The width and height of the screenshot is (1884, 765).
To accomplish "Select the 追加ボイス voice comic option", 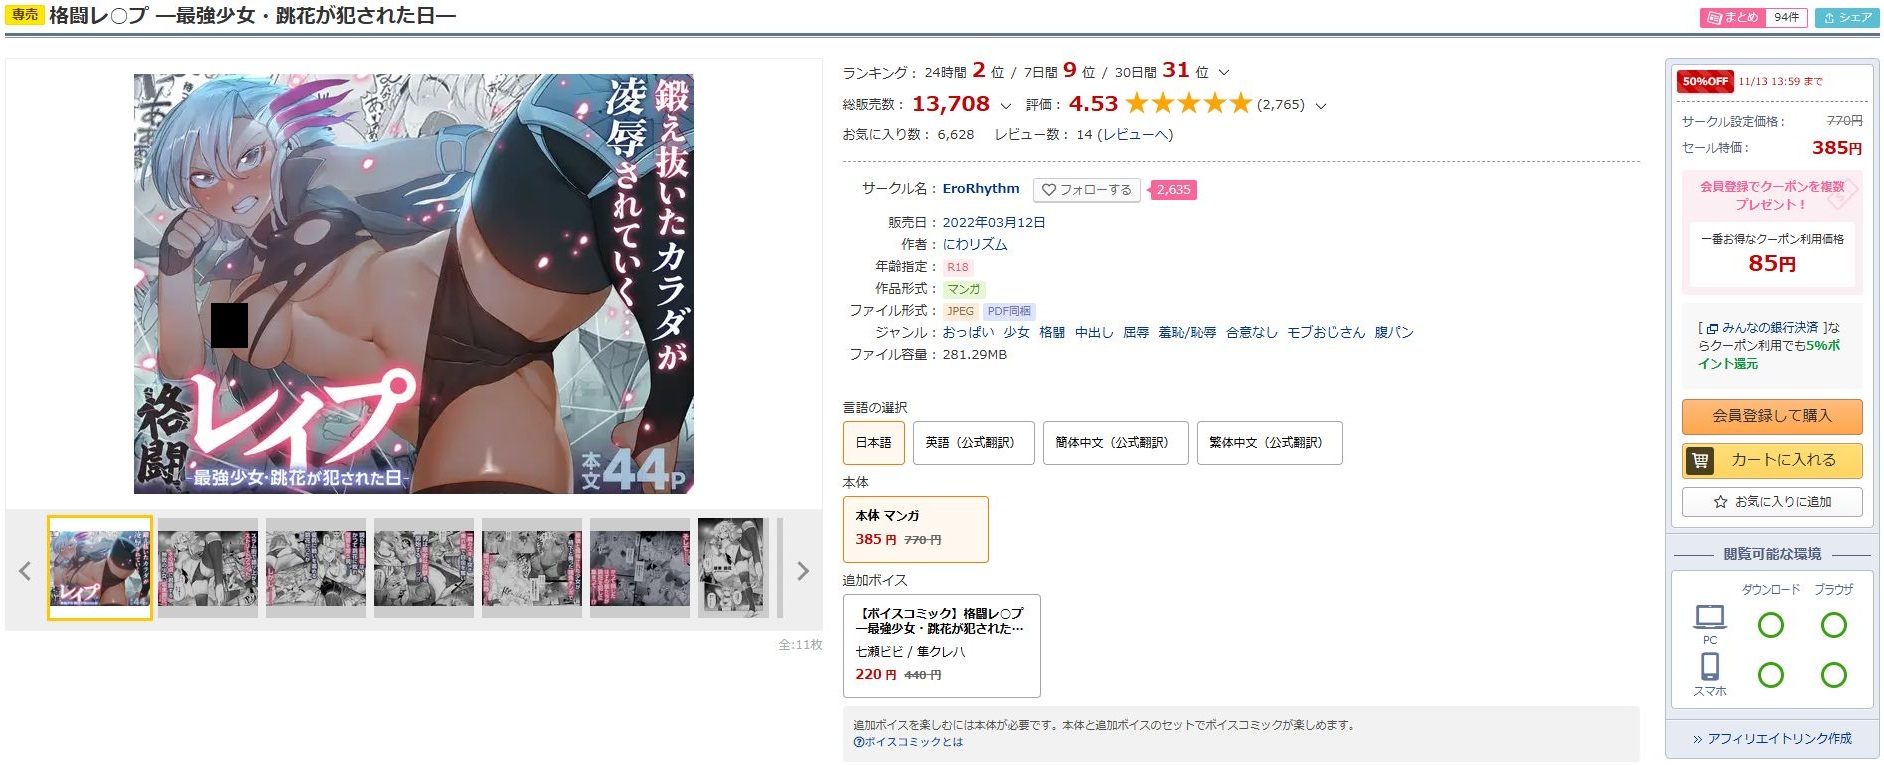I will [x=942, y=646].
